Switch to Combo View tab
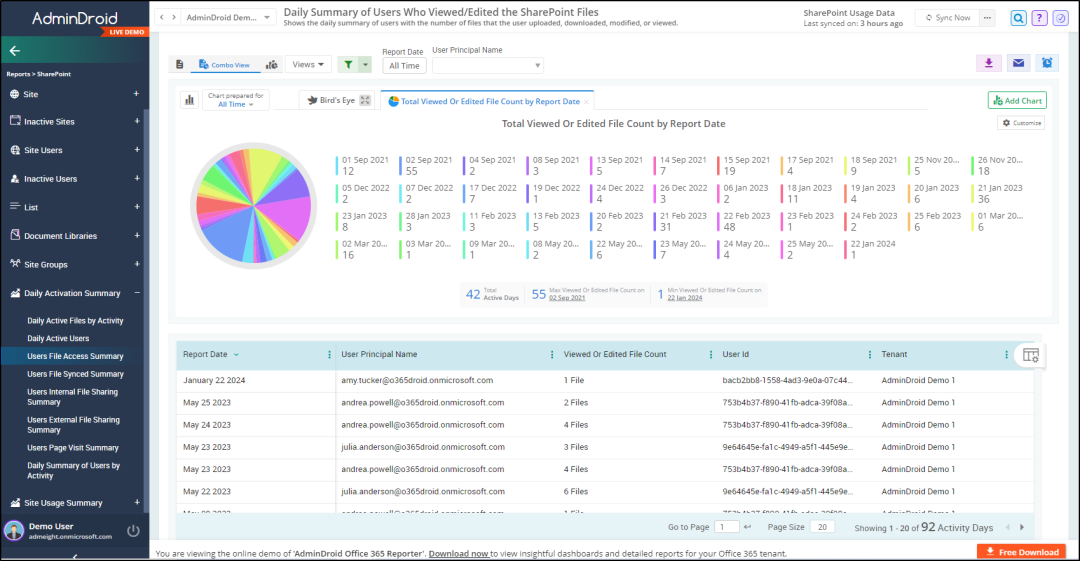Screen dimensions: 1080x561 tap(225, 65)
